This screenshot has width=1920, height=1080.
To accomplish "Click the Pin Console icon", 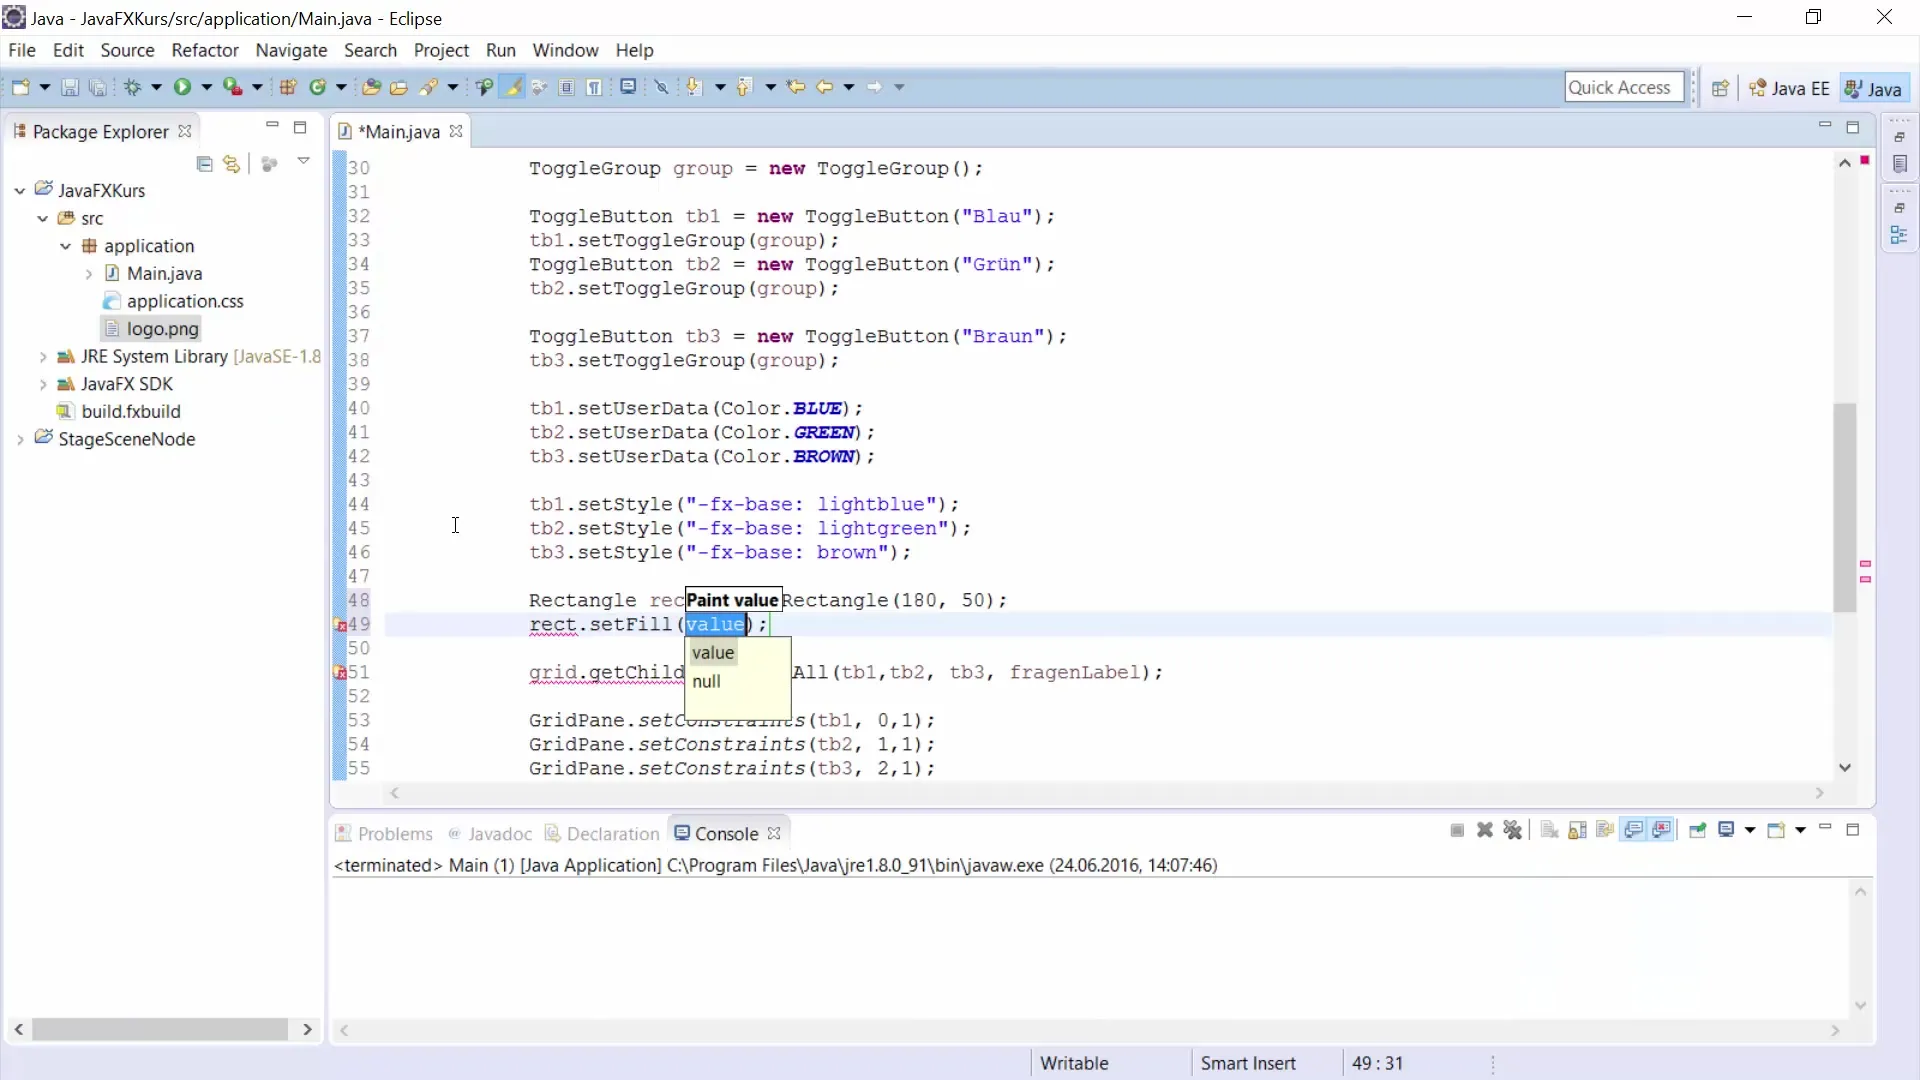I will coord(1697,831).
